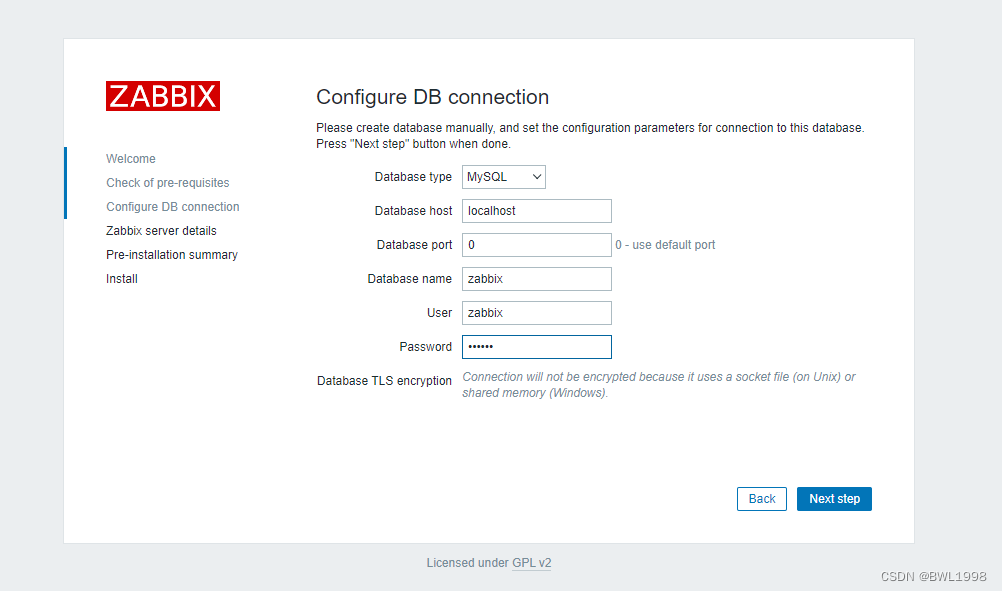Select Pre-installation summary step
The image size is (1002, 591).
[172, 255]
